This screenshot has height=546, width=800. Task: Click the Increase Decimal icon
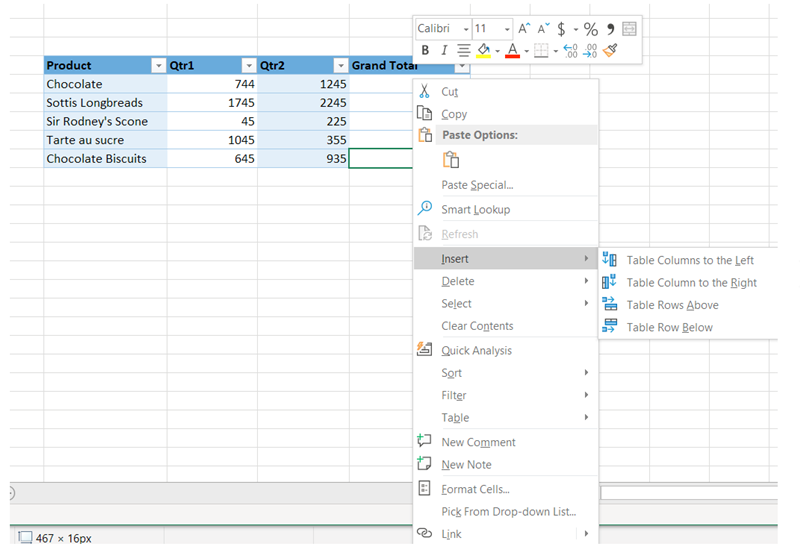570,50
